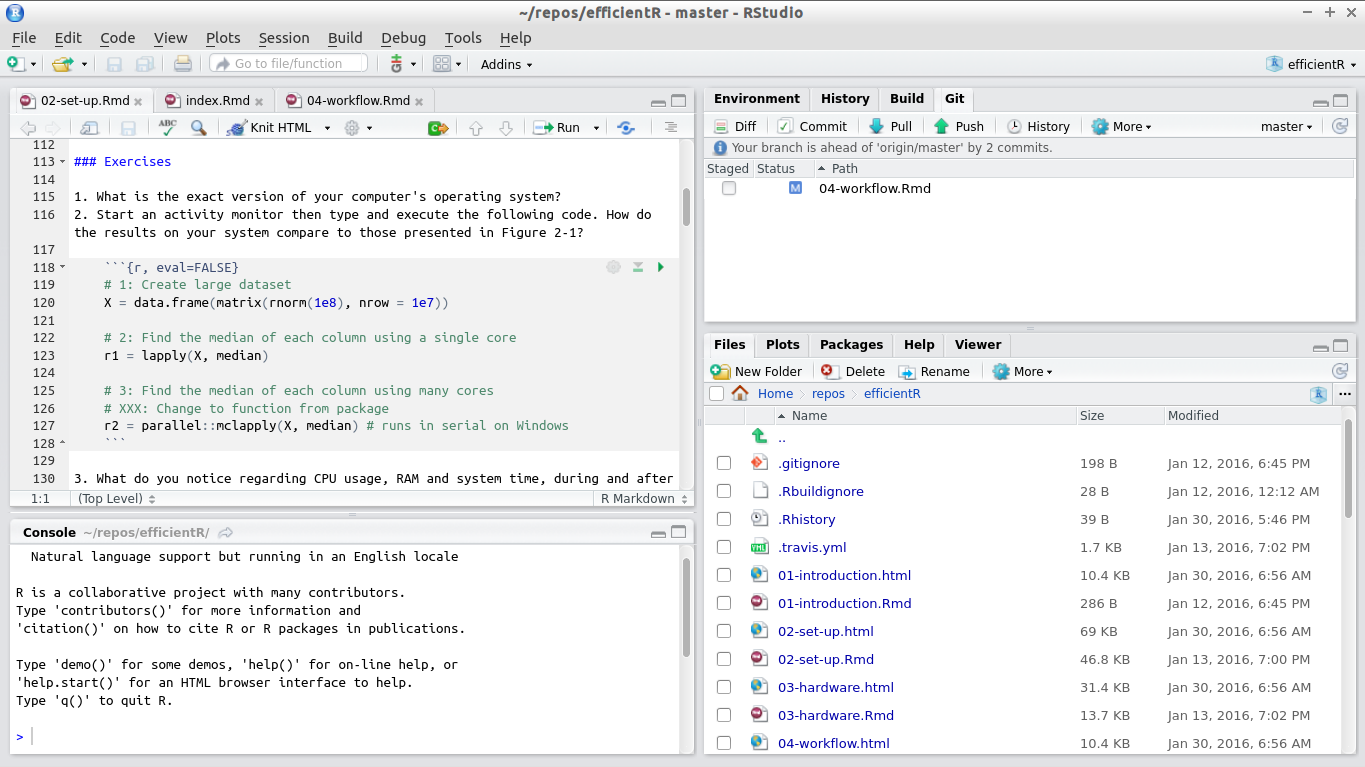The height and width of the screenshot is (767, 1365).
Task: Click the Git Push icon
Action: [x=941, y=126]
